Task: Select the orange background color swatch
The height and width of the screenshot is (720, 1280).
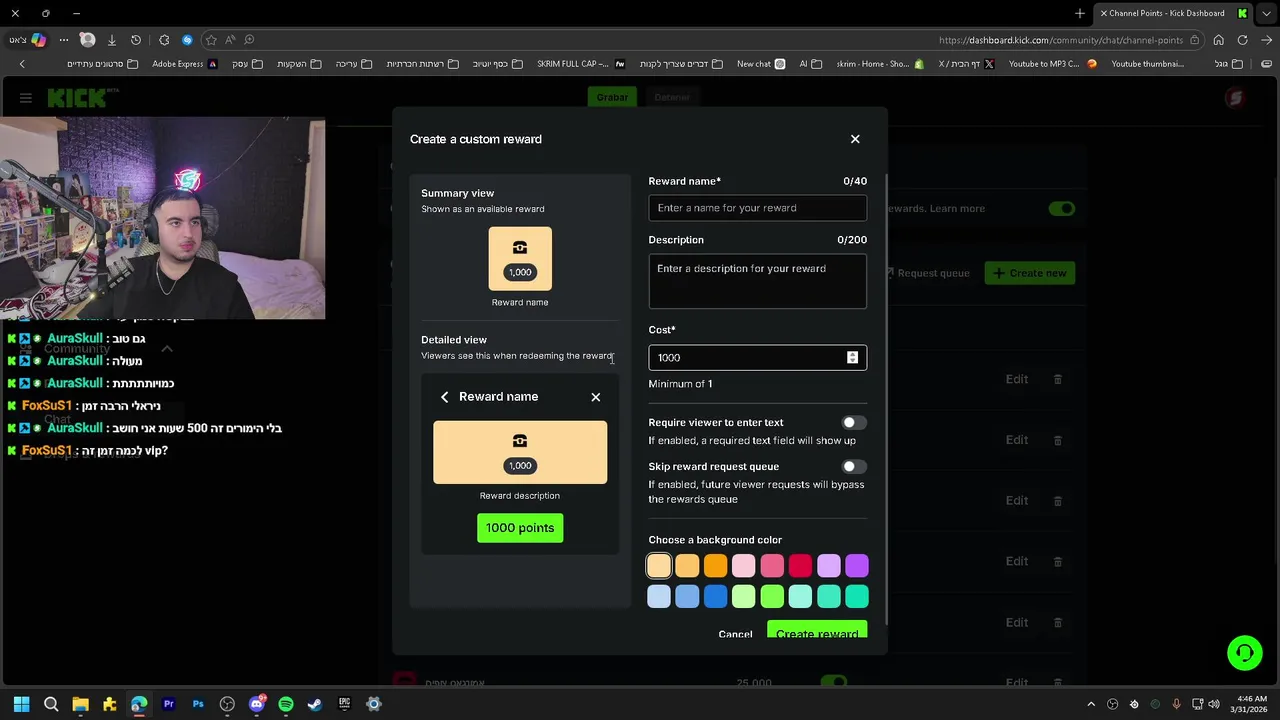Action: click(x=715, y=566)
